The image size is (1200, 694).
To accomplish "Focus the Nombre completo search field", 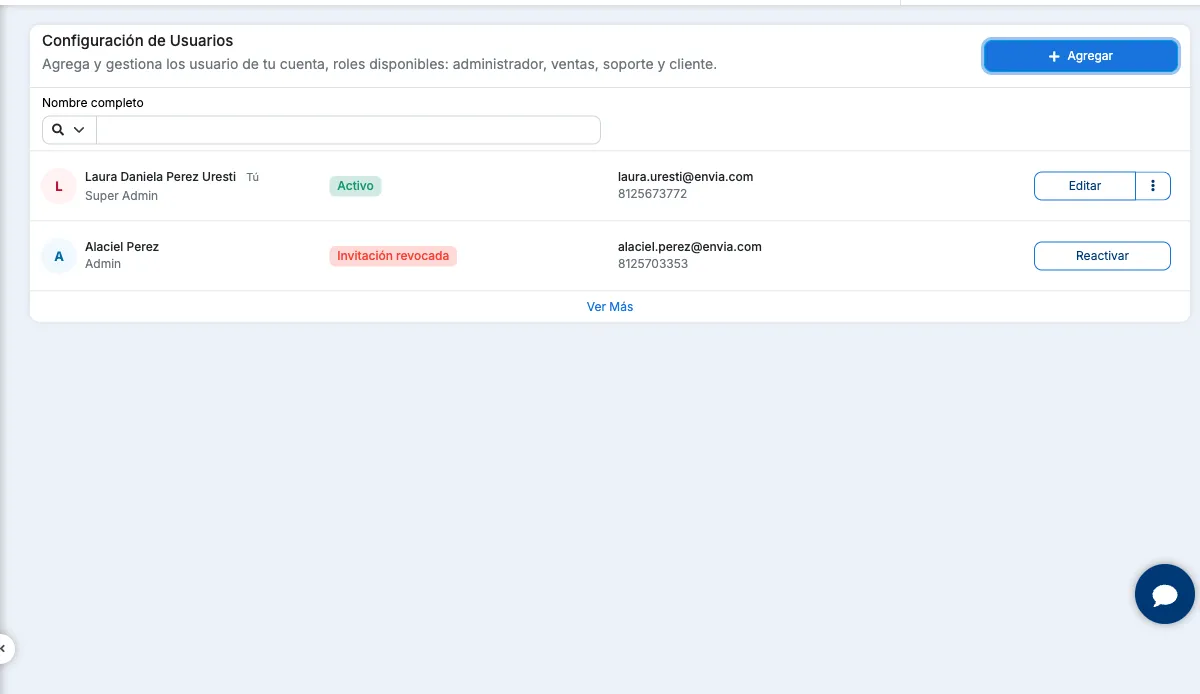I will (x=348, y=130).
